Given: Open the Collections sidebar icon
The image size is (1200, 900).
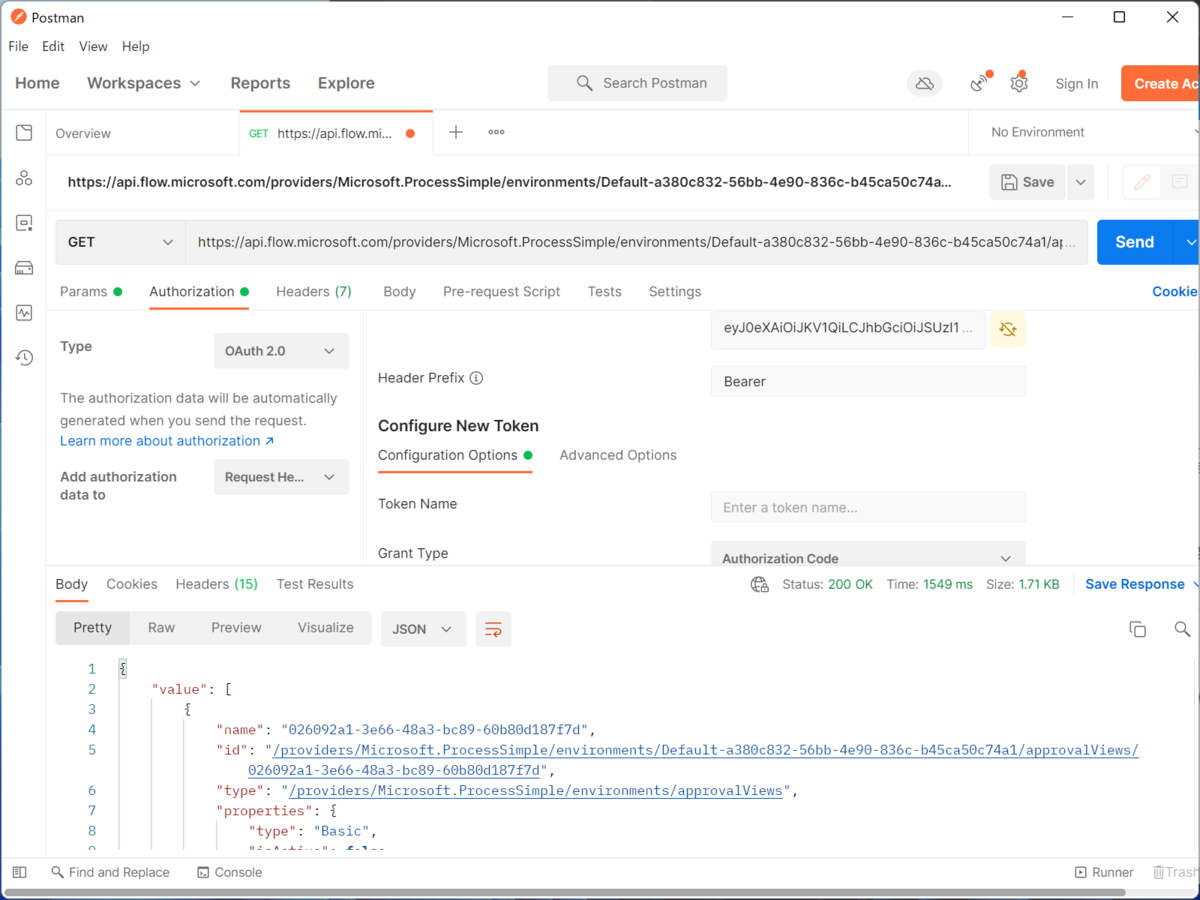Looking at the screenshot, I should click(25, 133).
